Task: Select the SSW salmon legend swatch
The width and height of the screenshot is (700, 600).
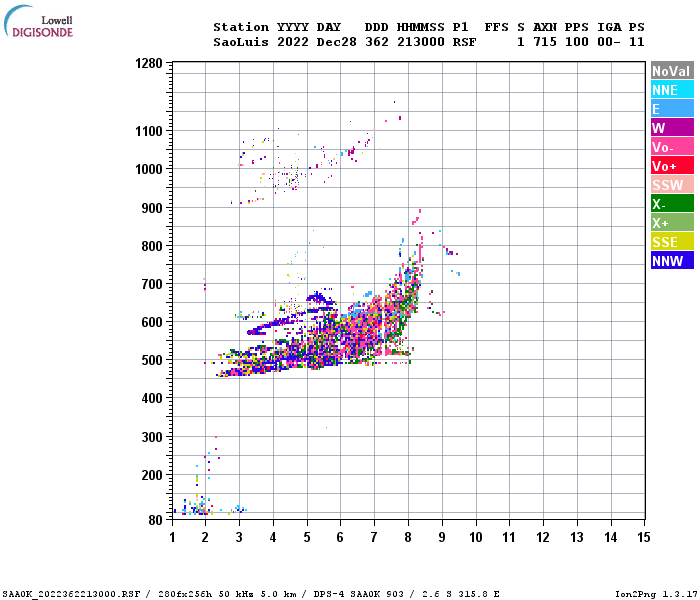Action: [672, 184]
